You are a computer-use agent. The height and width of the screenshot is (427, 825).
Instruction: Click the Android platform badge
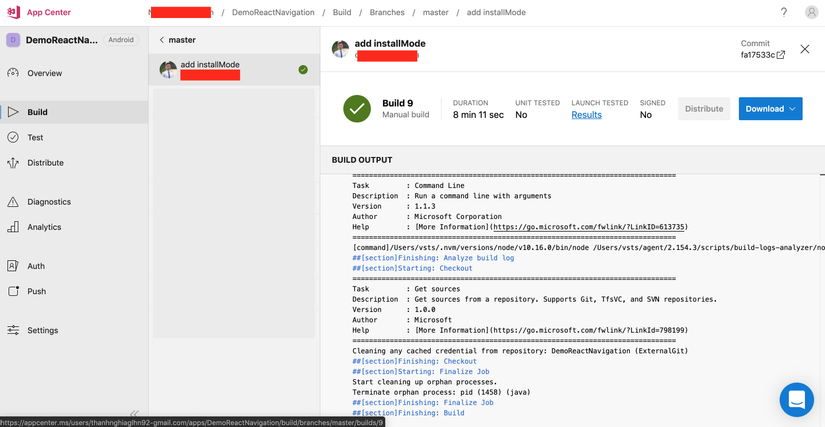[x=121, y=40]
